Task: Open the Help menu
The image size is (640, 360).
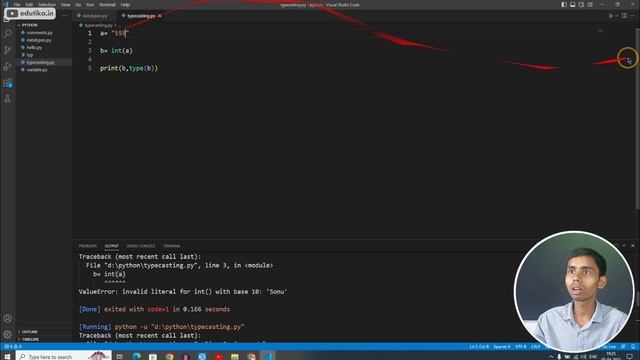Action: pos(125,4)
